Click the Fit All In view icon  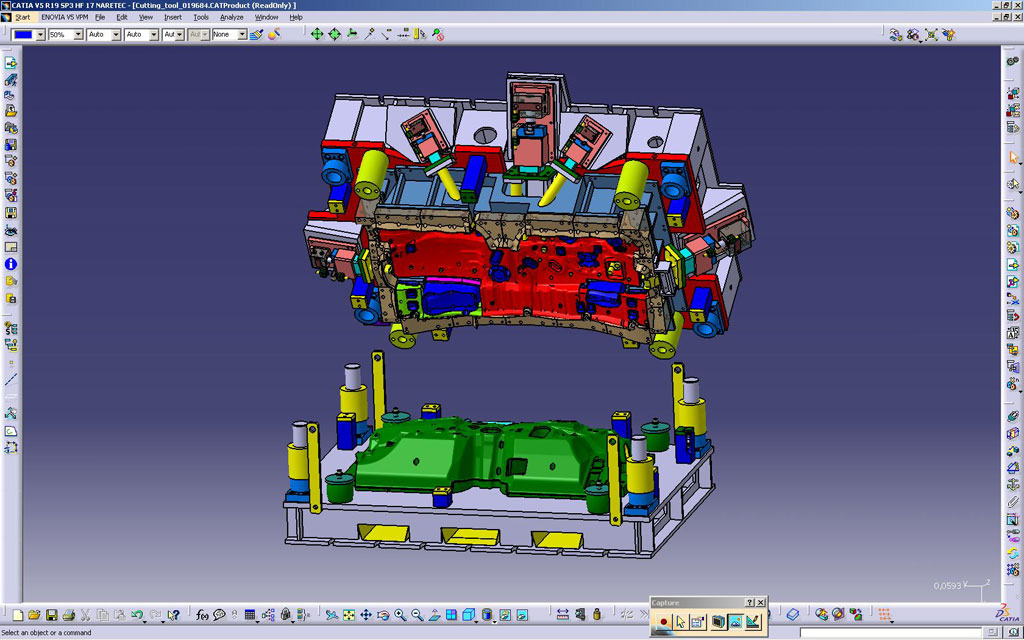point(349,614)
